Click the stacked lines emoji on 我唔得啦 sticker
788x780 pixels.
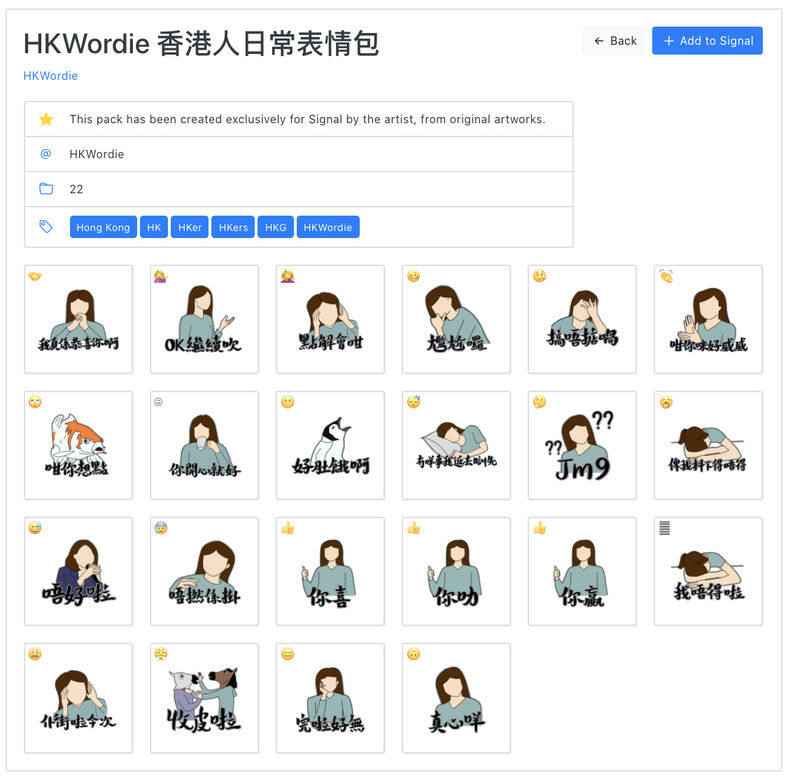665,528
